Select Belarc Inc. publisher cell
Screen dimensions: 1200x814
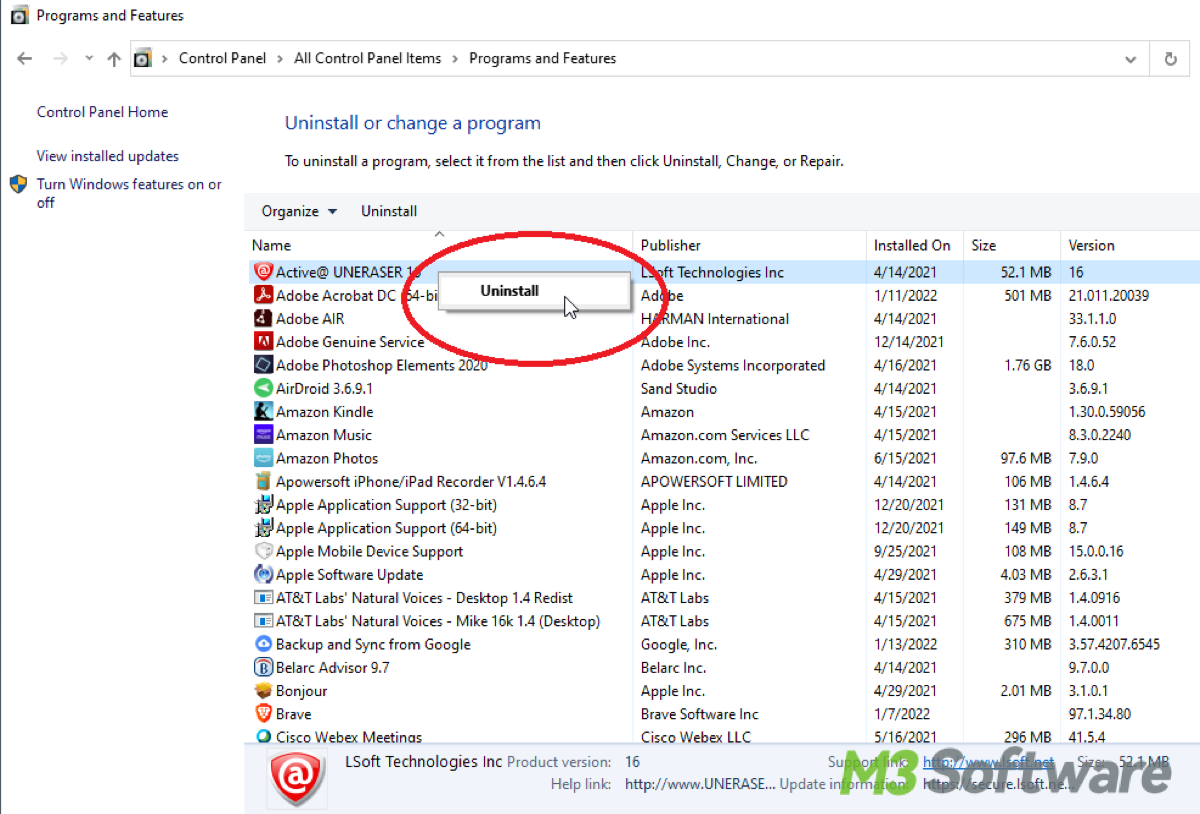pos(673,668)
